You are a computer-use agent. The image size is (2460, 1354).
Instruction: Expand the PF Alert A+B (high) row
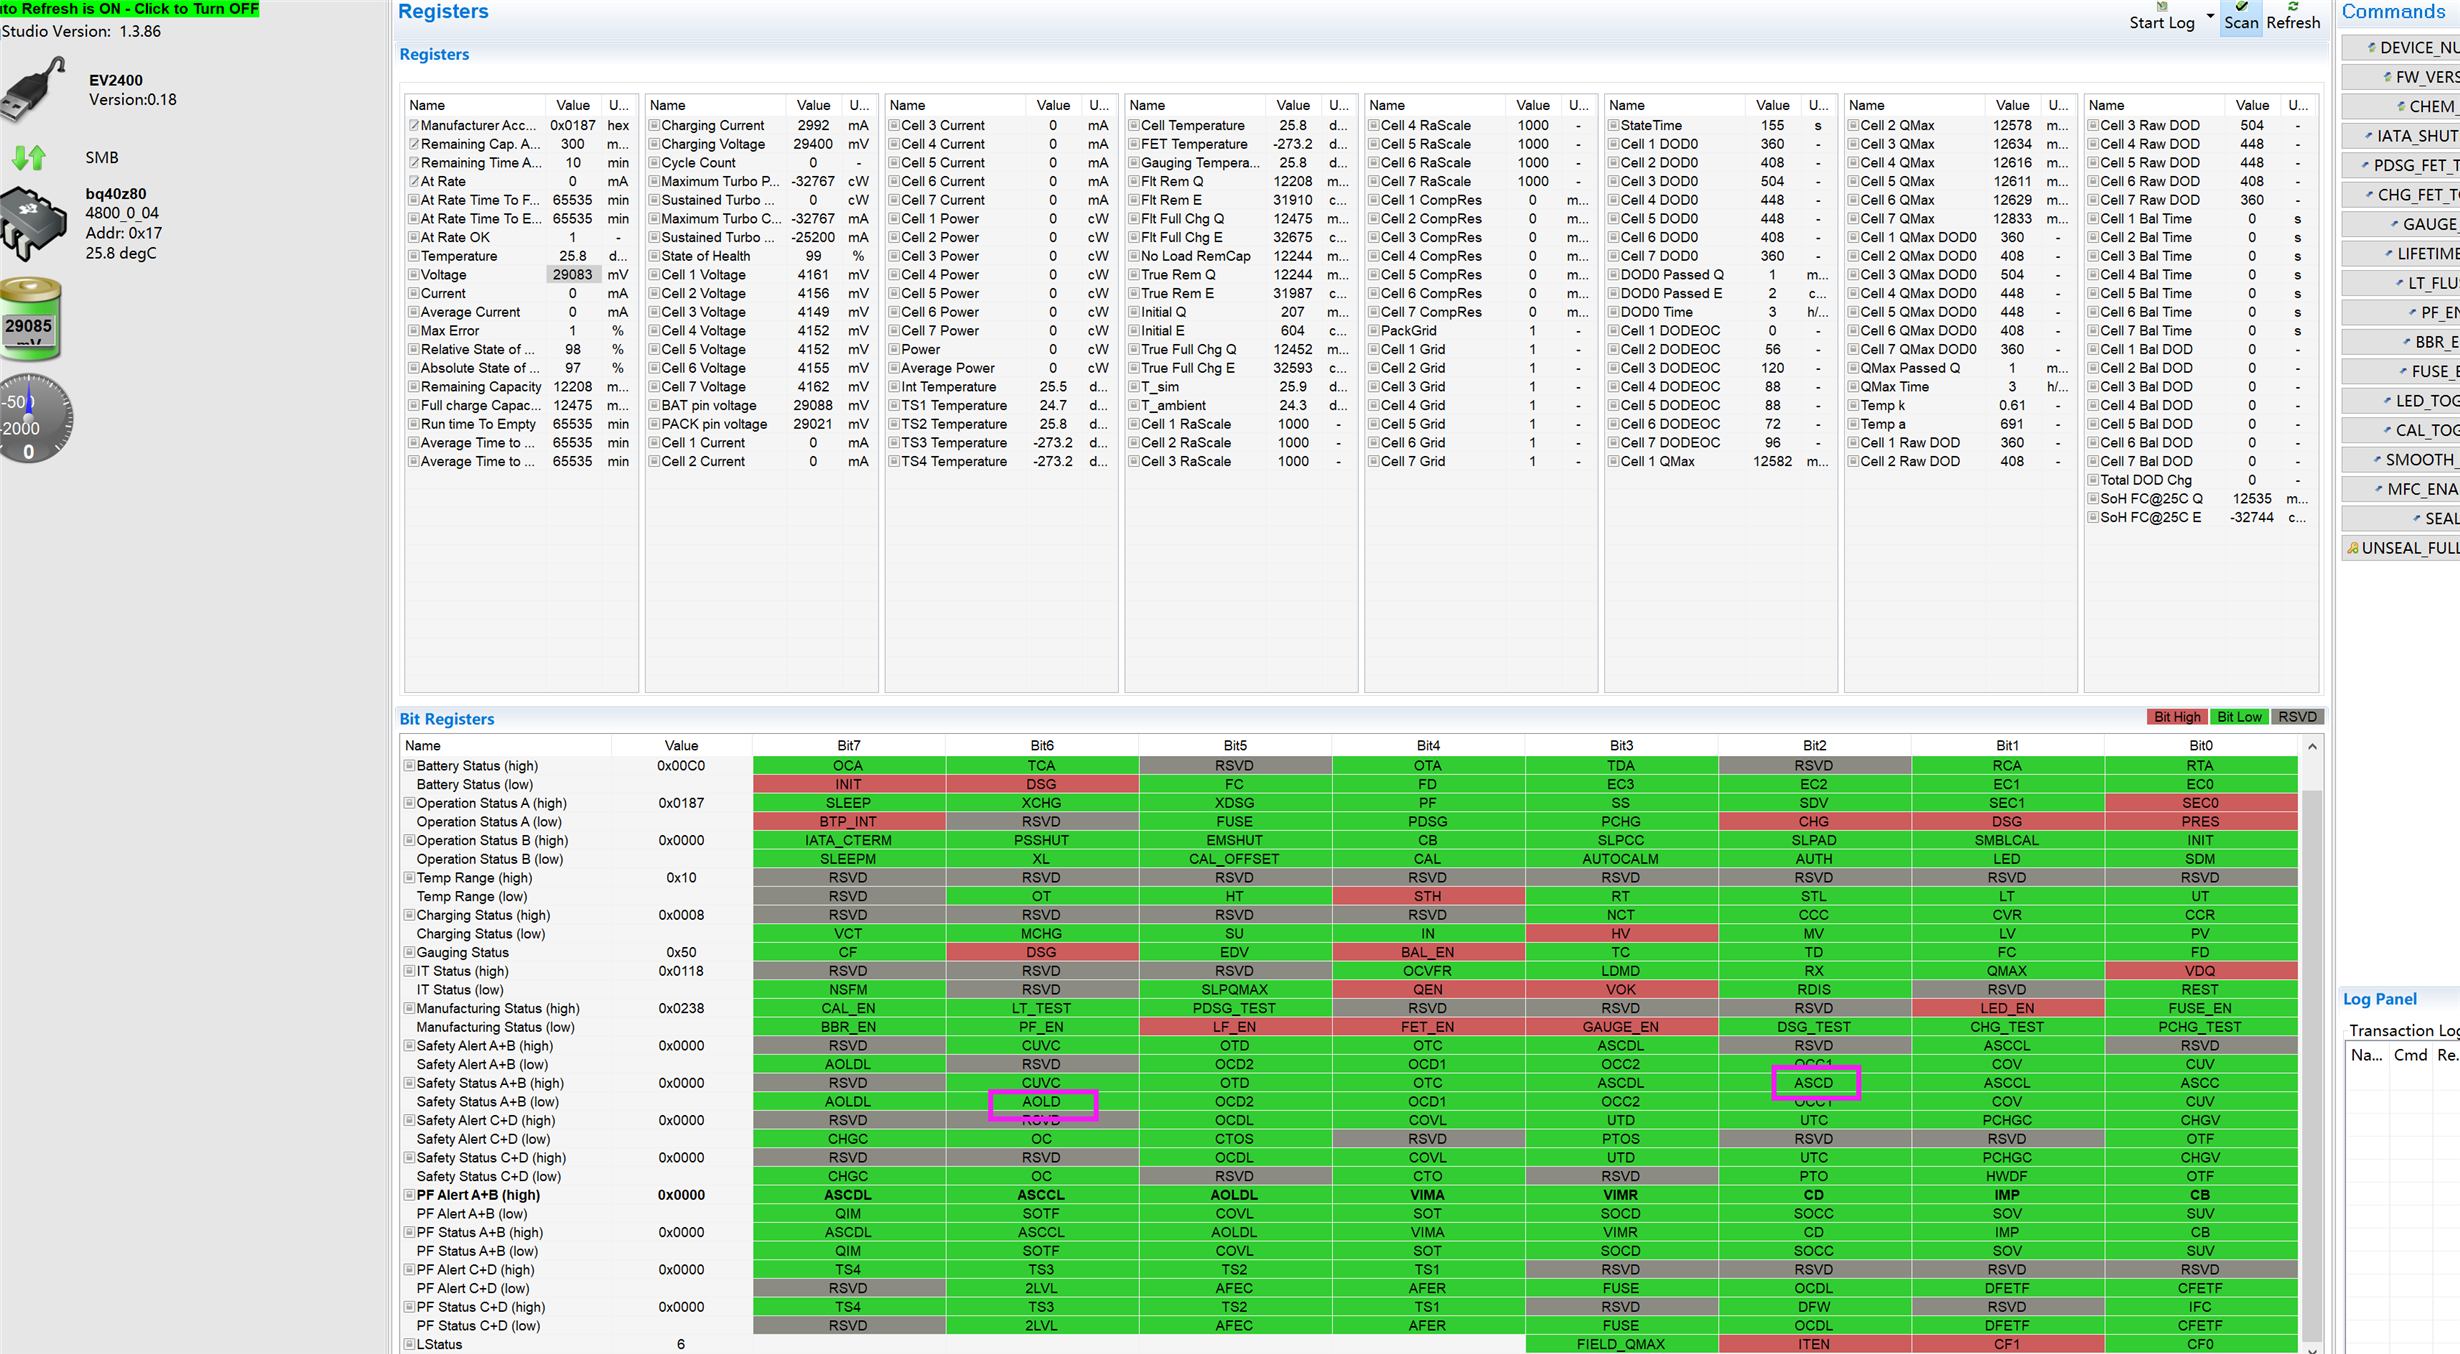pos(409,1195)
